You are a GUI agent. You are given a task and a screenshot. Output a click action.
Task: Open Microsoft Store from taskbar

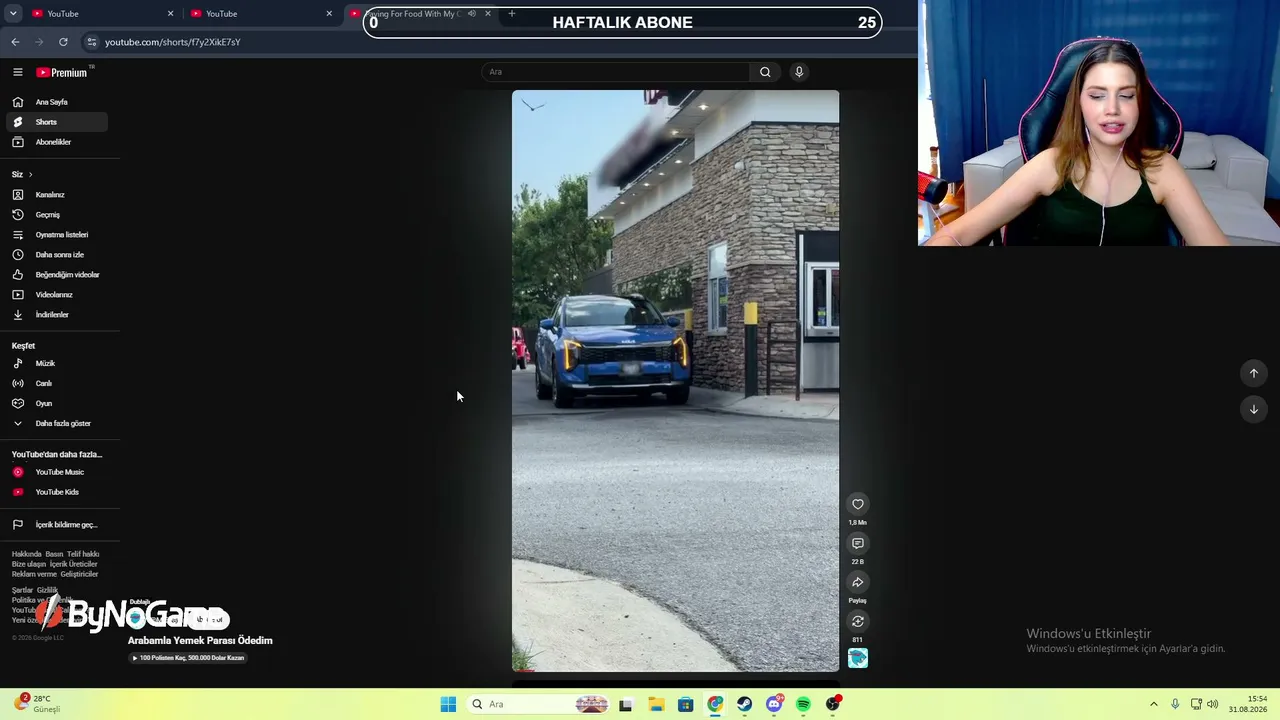click(685, 704)
